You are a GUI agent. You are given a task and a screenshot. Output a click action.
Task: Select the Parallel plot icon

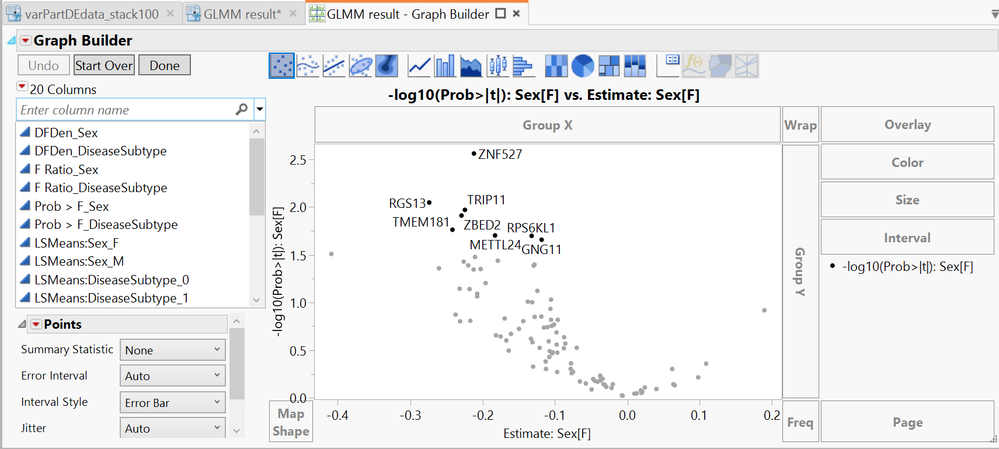coord(747,65)
